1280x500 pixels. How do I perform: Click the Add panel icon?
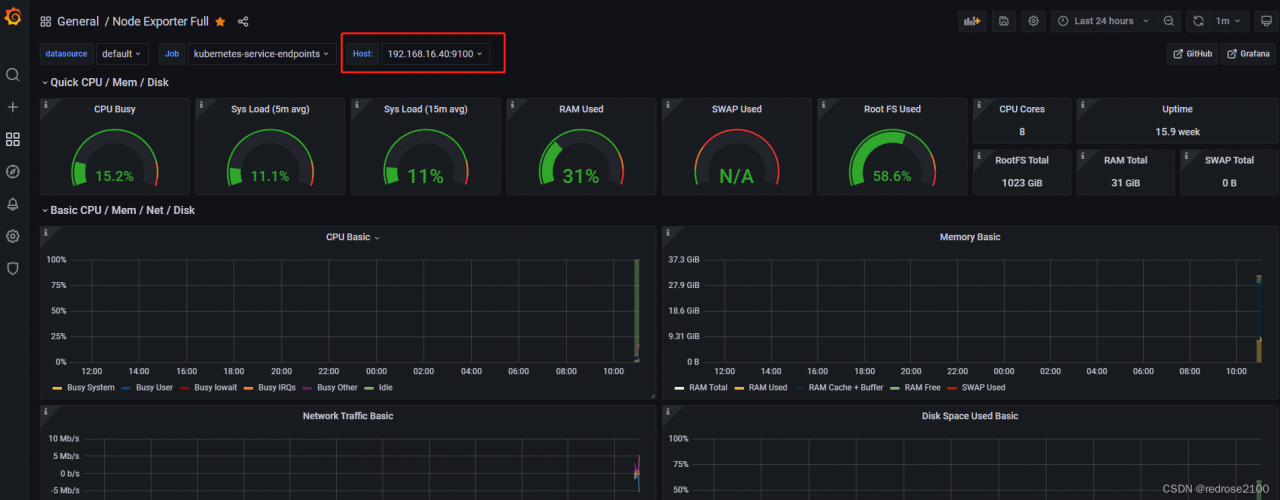click(x=971, y=21)
